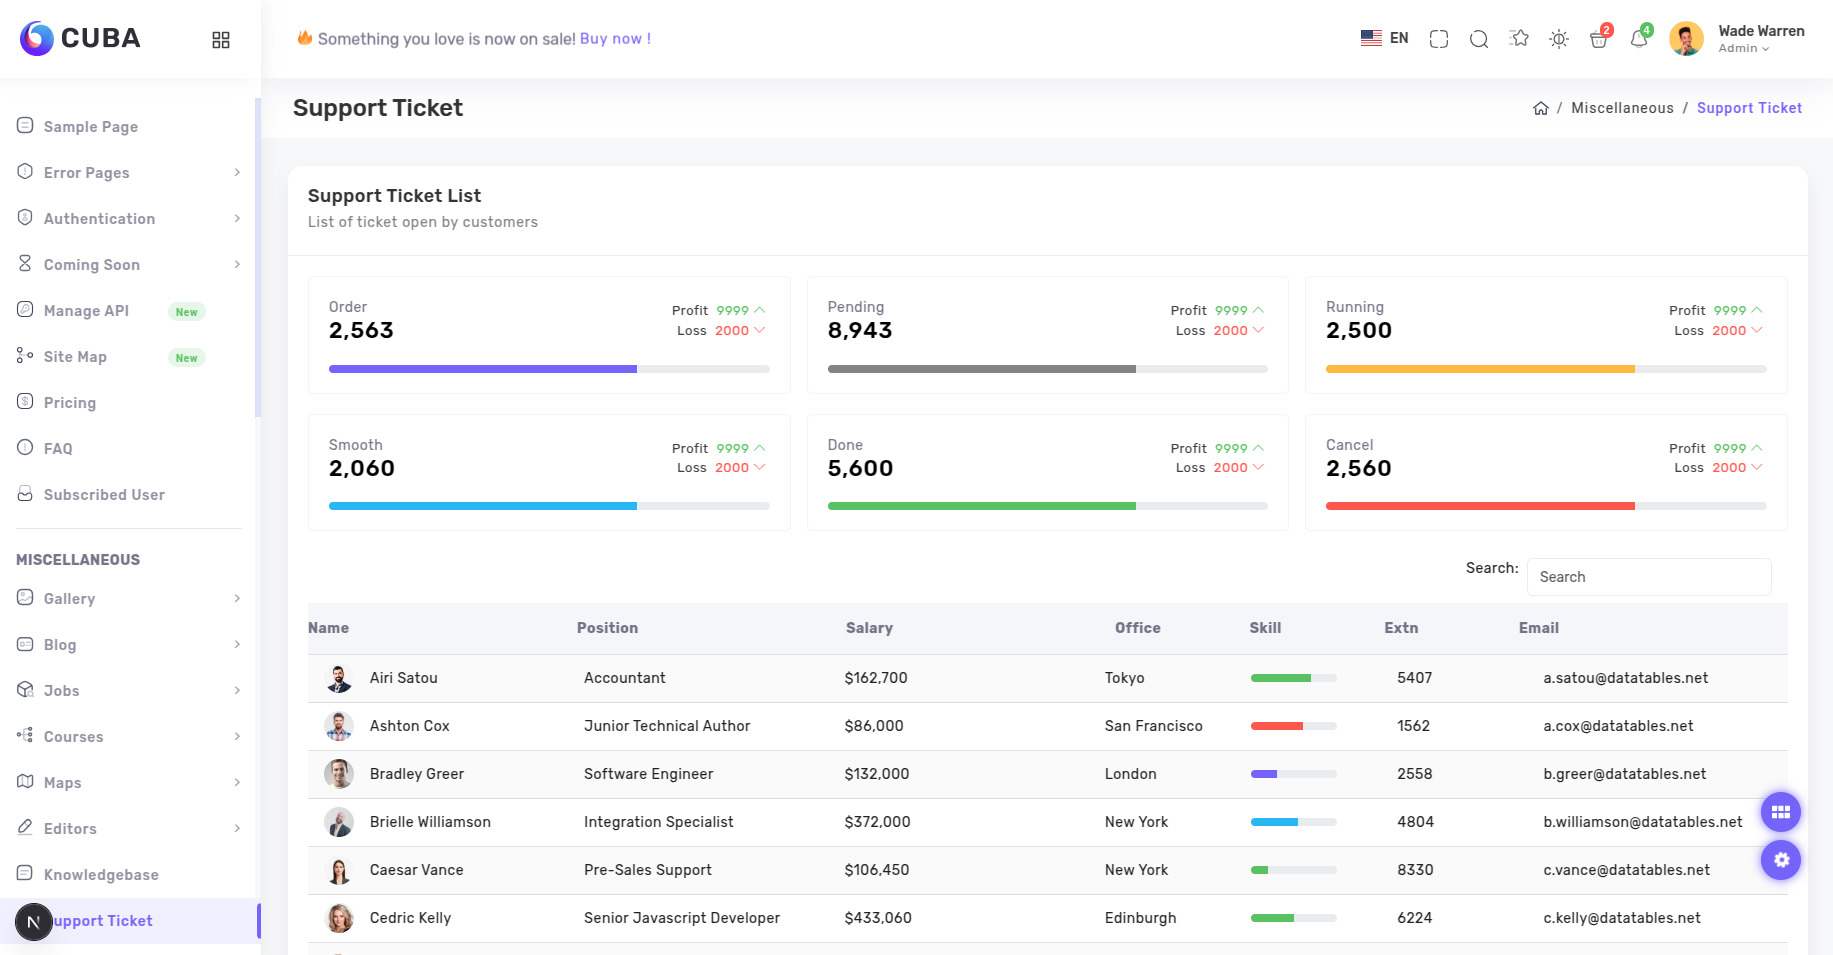Enter fullscreen mode from header
The image size is (1833, 955).
(1439, 39)
